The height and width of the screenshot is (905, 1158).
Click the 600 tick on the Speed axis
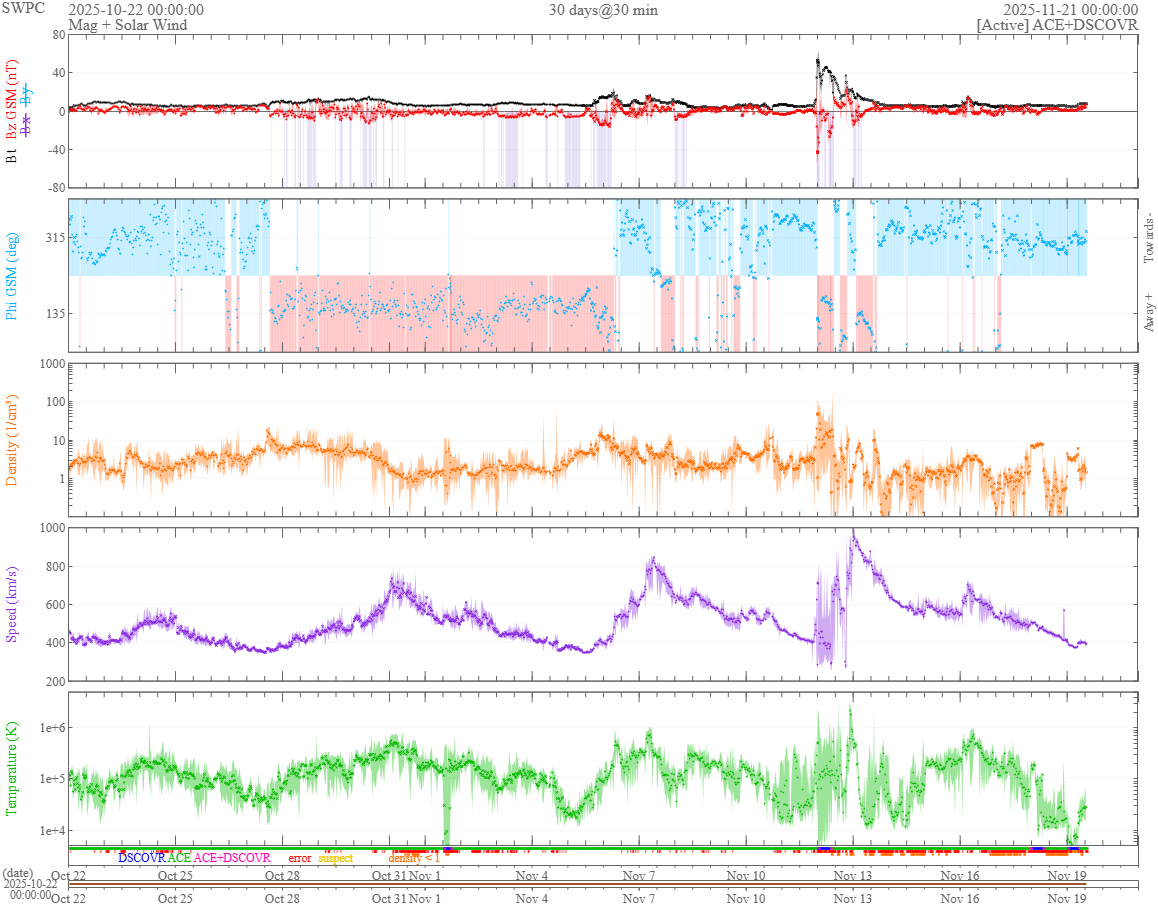pos(55,604)
